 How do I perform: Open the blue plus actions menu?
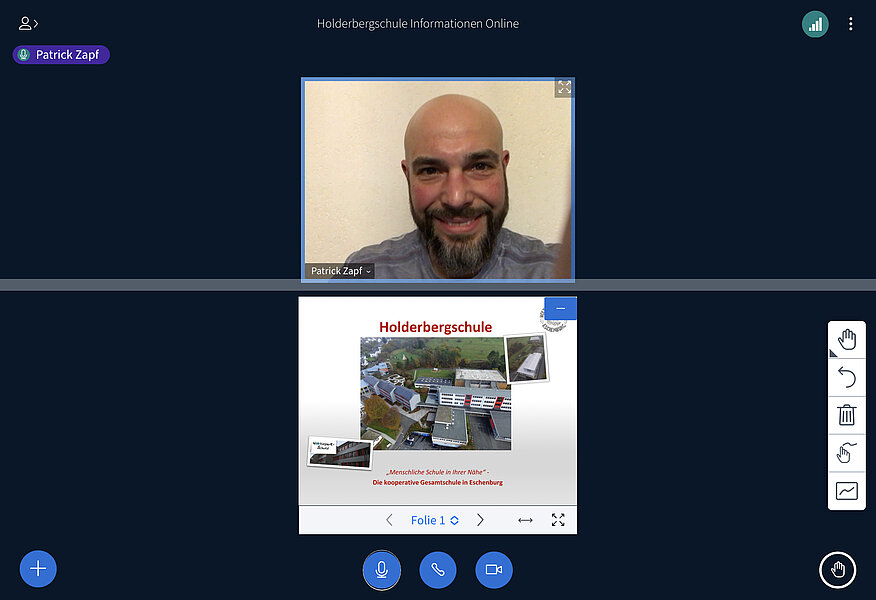click(x=38, y=569)
